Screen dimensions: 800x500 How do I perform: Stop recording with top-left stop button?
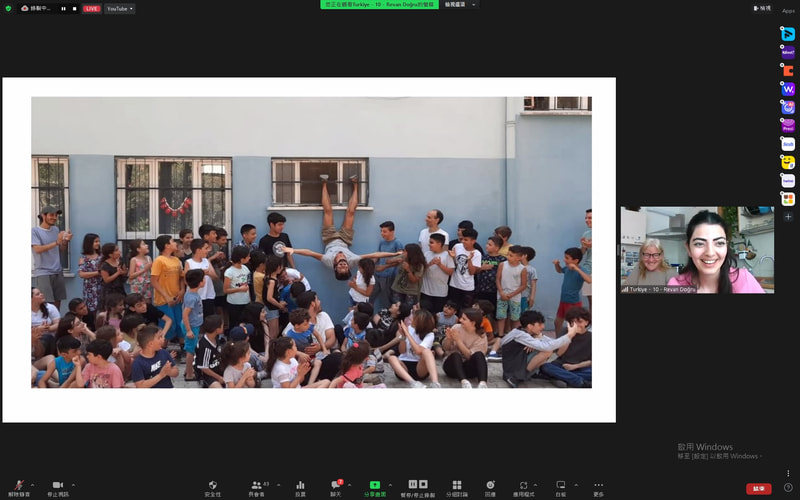coord(74,9)
